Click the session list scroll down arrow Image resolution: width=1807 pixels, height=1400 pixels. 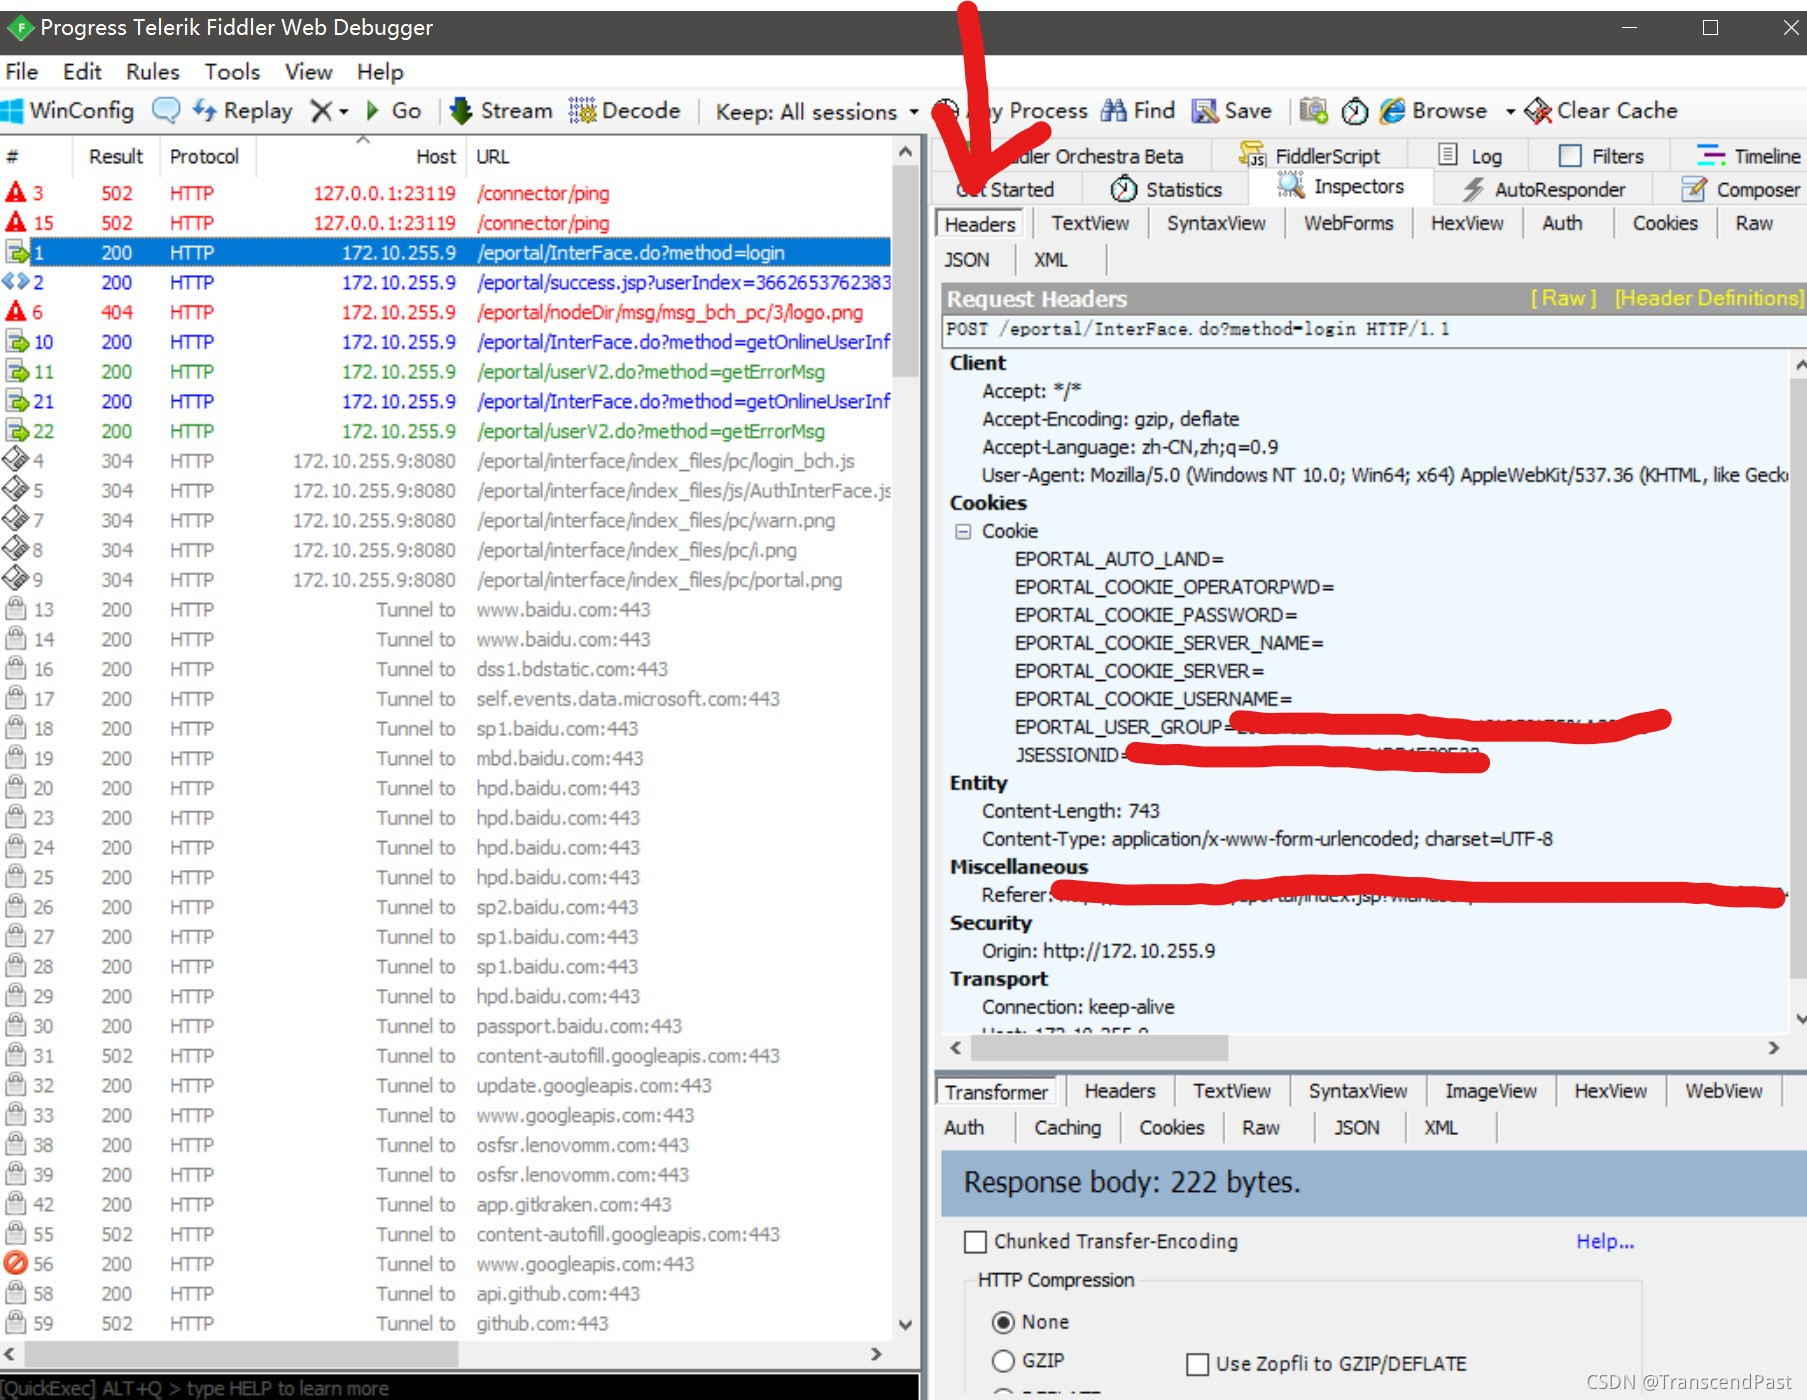coord(905,1325)
